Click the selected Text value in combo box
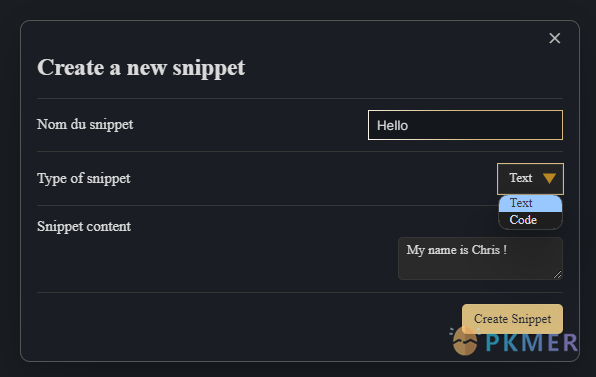 tap(521, 178)
